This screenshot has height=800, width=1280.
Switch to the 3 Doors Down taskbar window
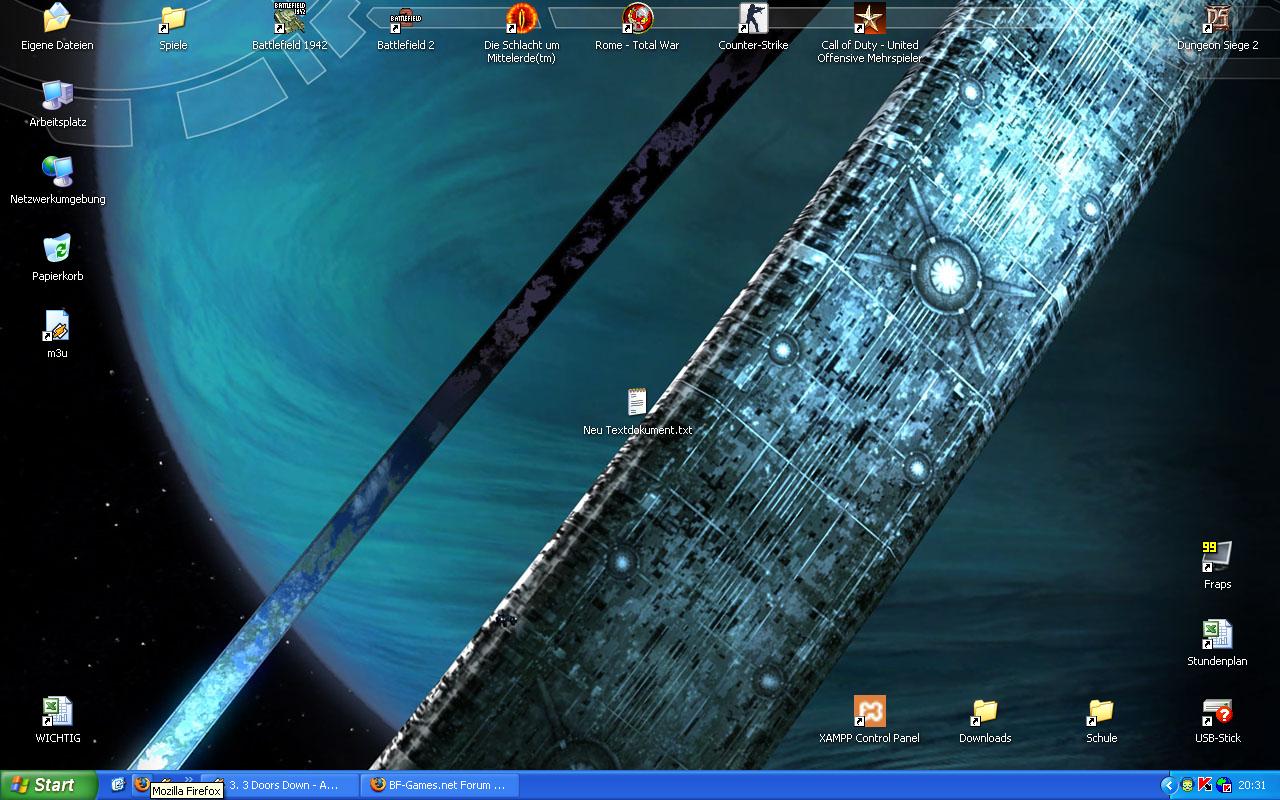[280, 785]
